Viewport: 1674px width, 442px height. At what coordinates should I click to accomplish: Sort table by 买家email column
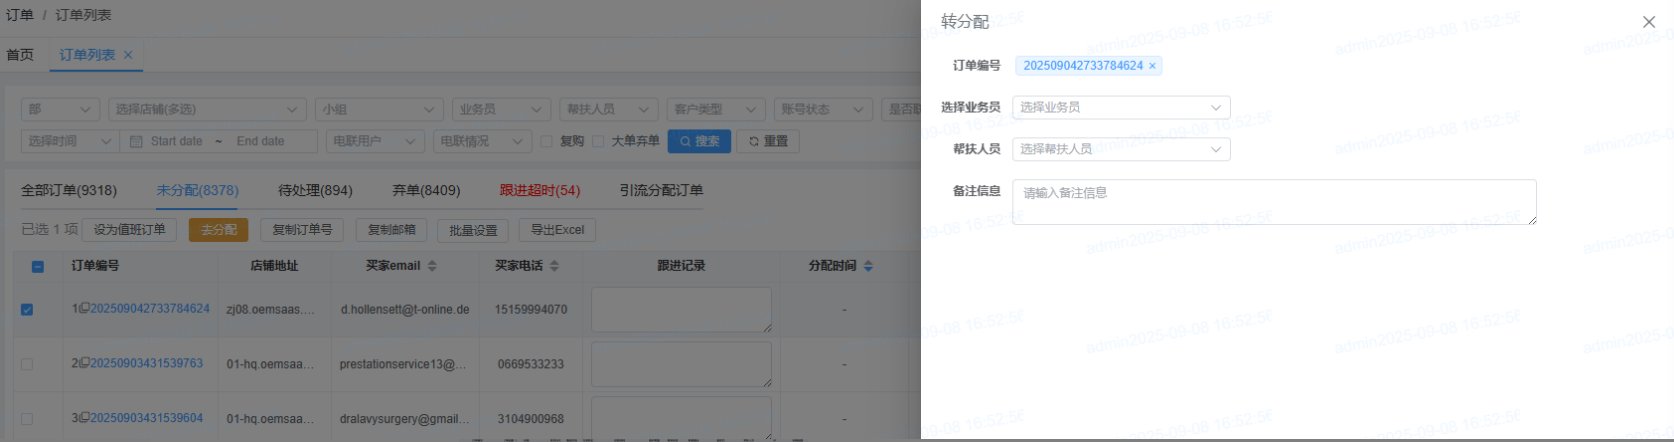[x=432, y=266]
